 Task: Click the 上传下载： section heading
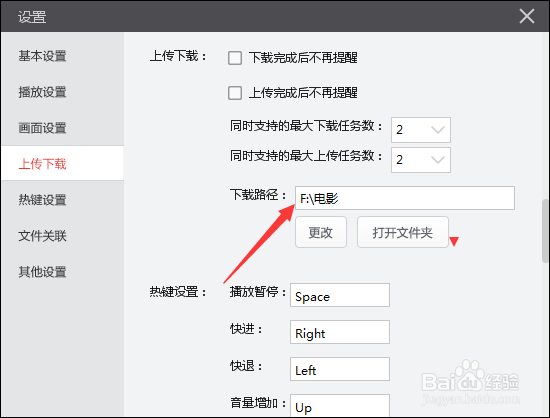(178, 56)
